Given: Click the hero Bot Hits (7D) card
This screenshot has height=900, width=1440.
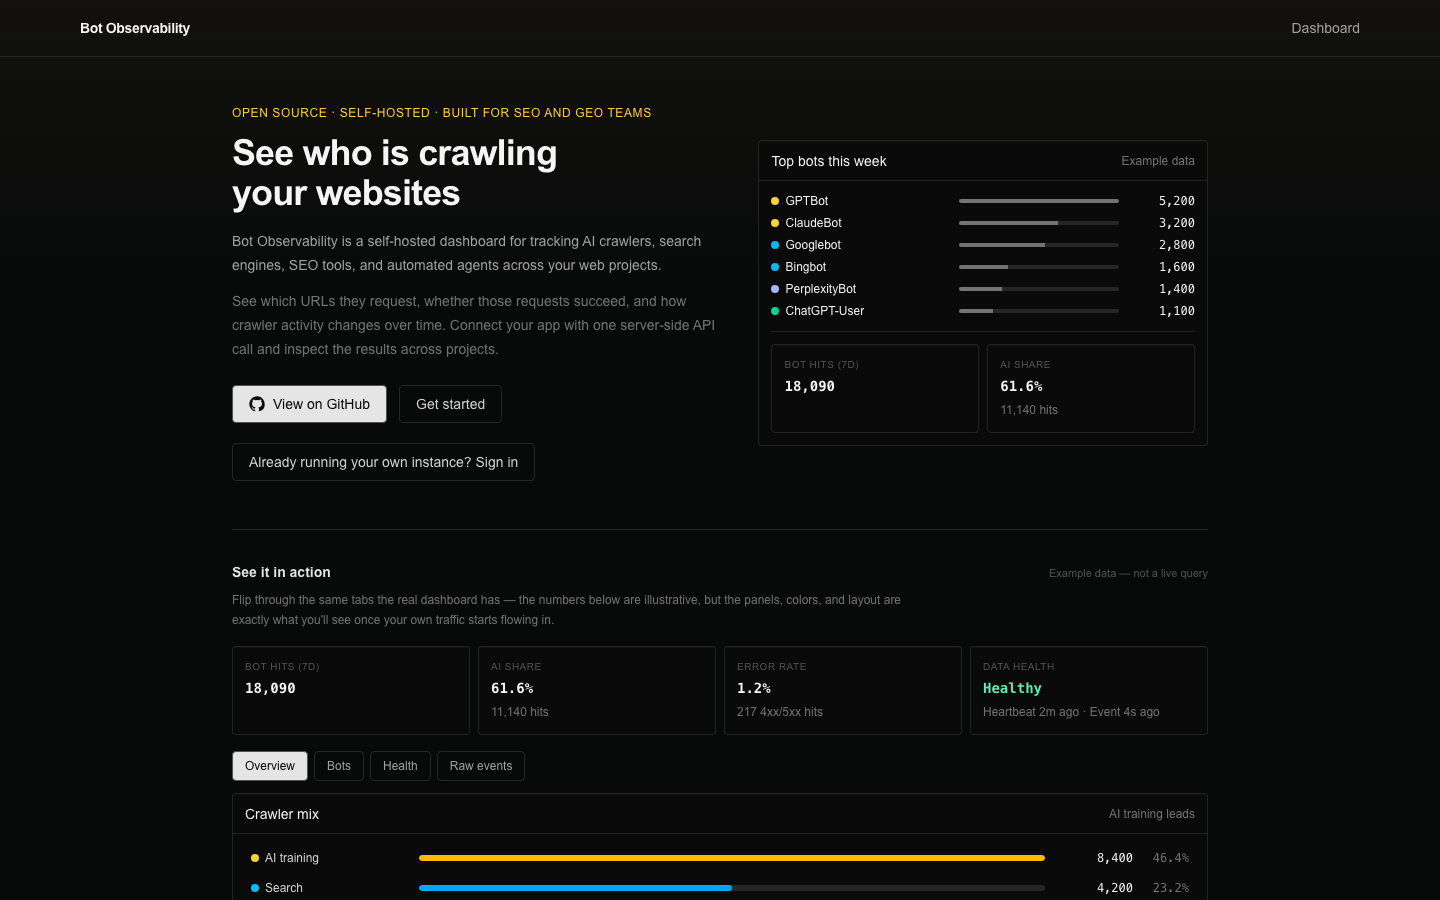Looking at the screenshot, I should point(875,388).
